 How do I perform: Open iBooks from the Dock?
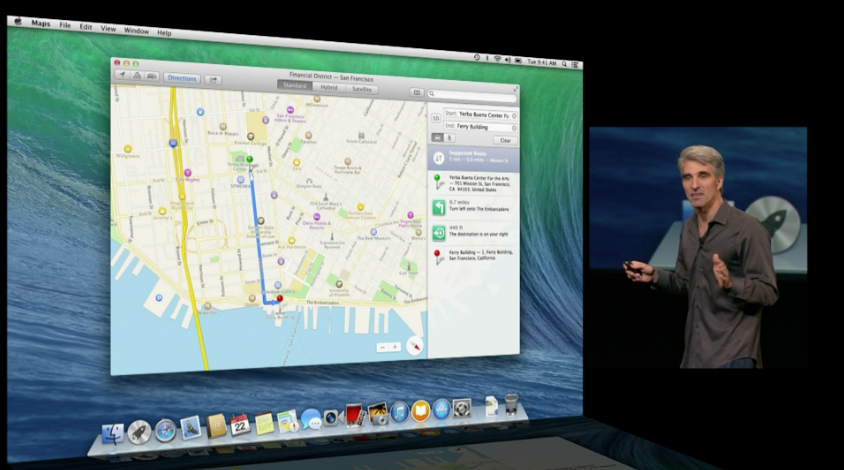[x=420, y=411]
